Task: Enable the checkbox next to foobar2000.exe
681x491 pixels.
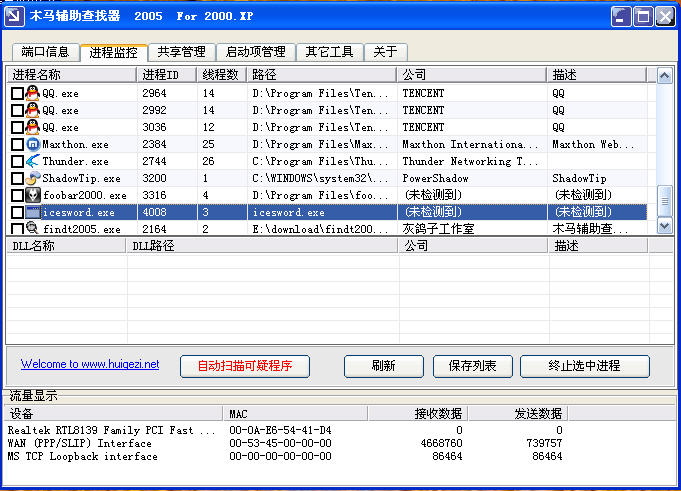Action: point(17,196)
